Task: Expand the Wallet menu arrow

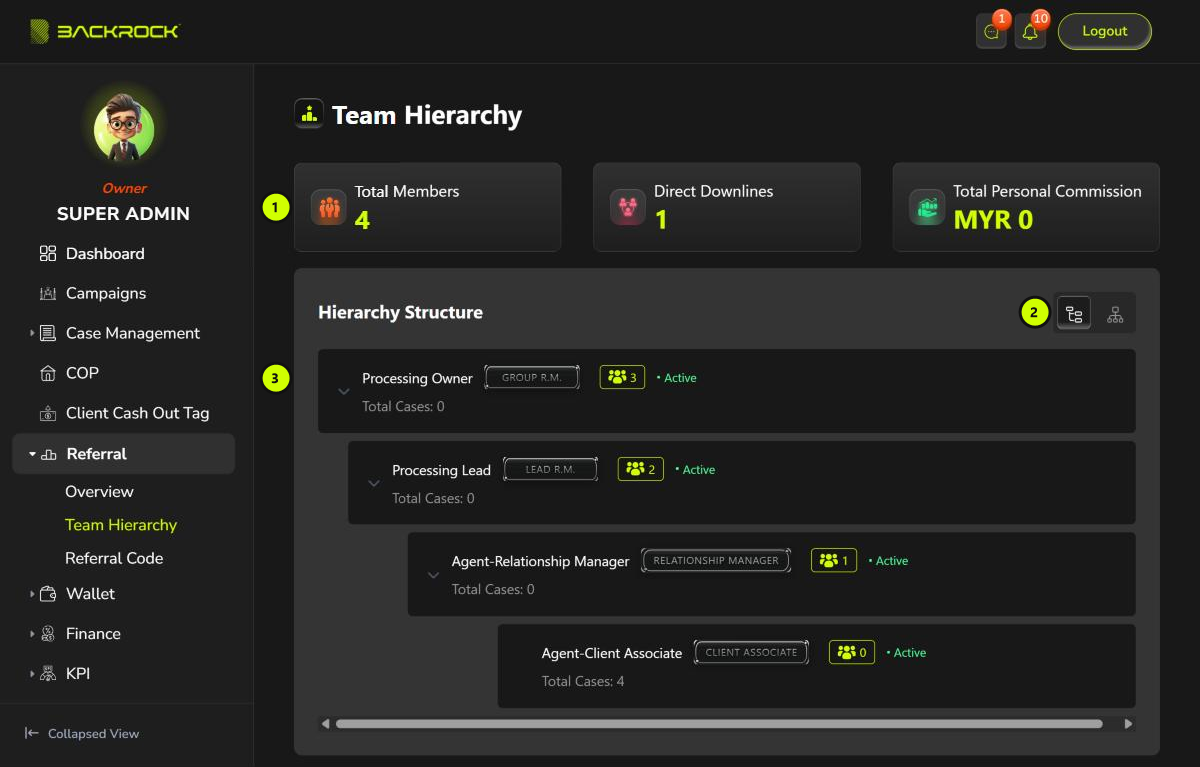Action: pyautogui.click(x=32, y=594)
